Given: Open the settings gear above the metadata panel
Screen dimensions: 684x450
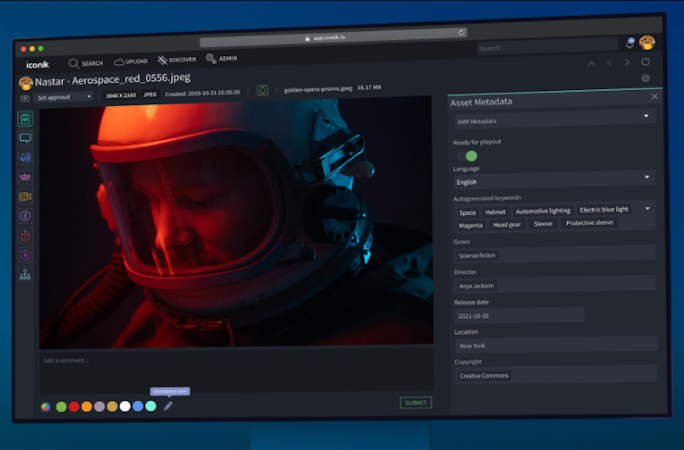Looking at the screenshot, I should point(645,79).
